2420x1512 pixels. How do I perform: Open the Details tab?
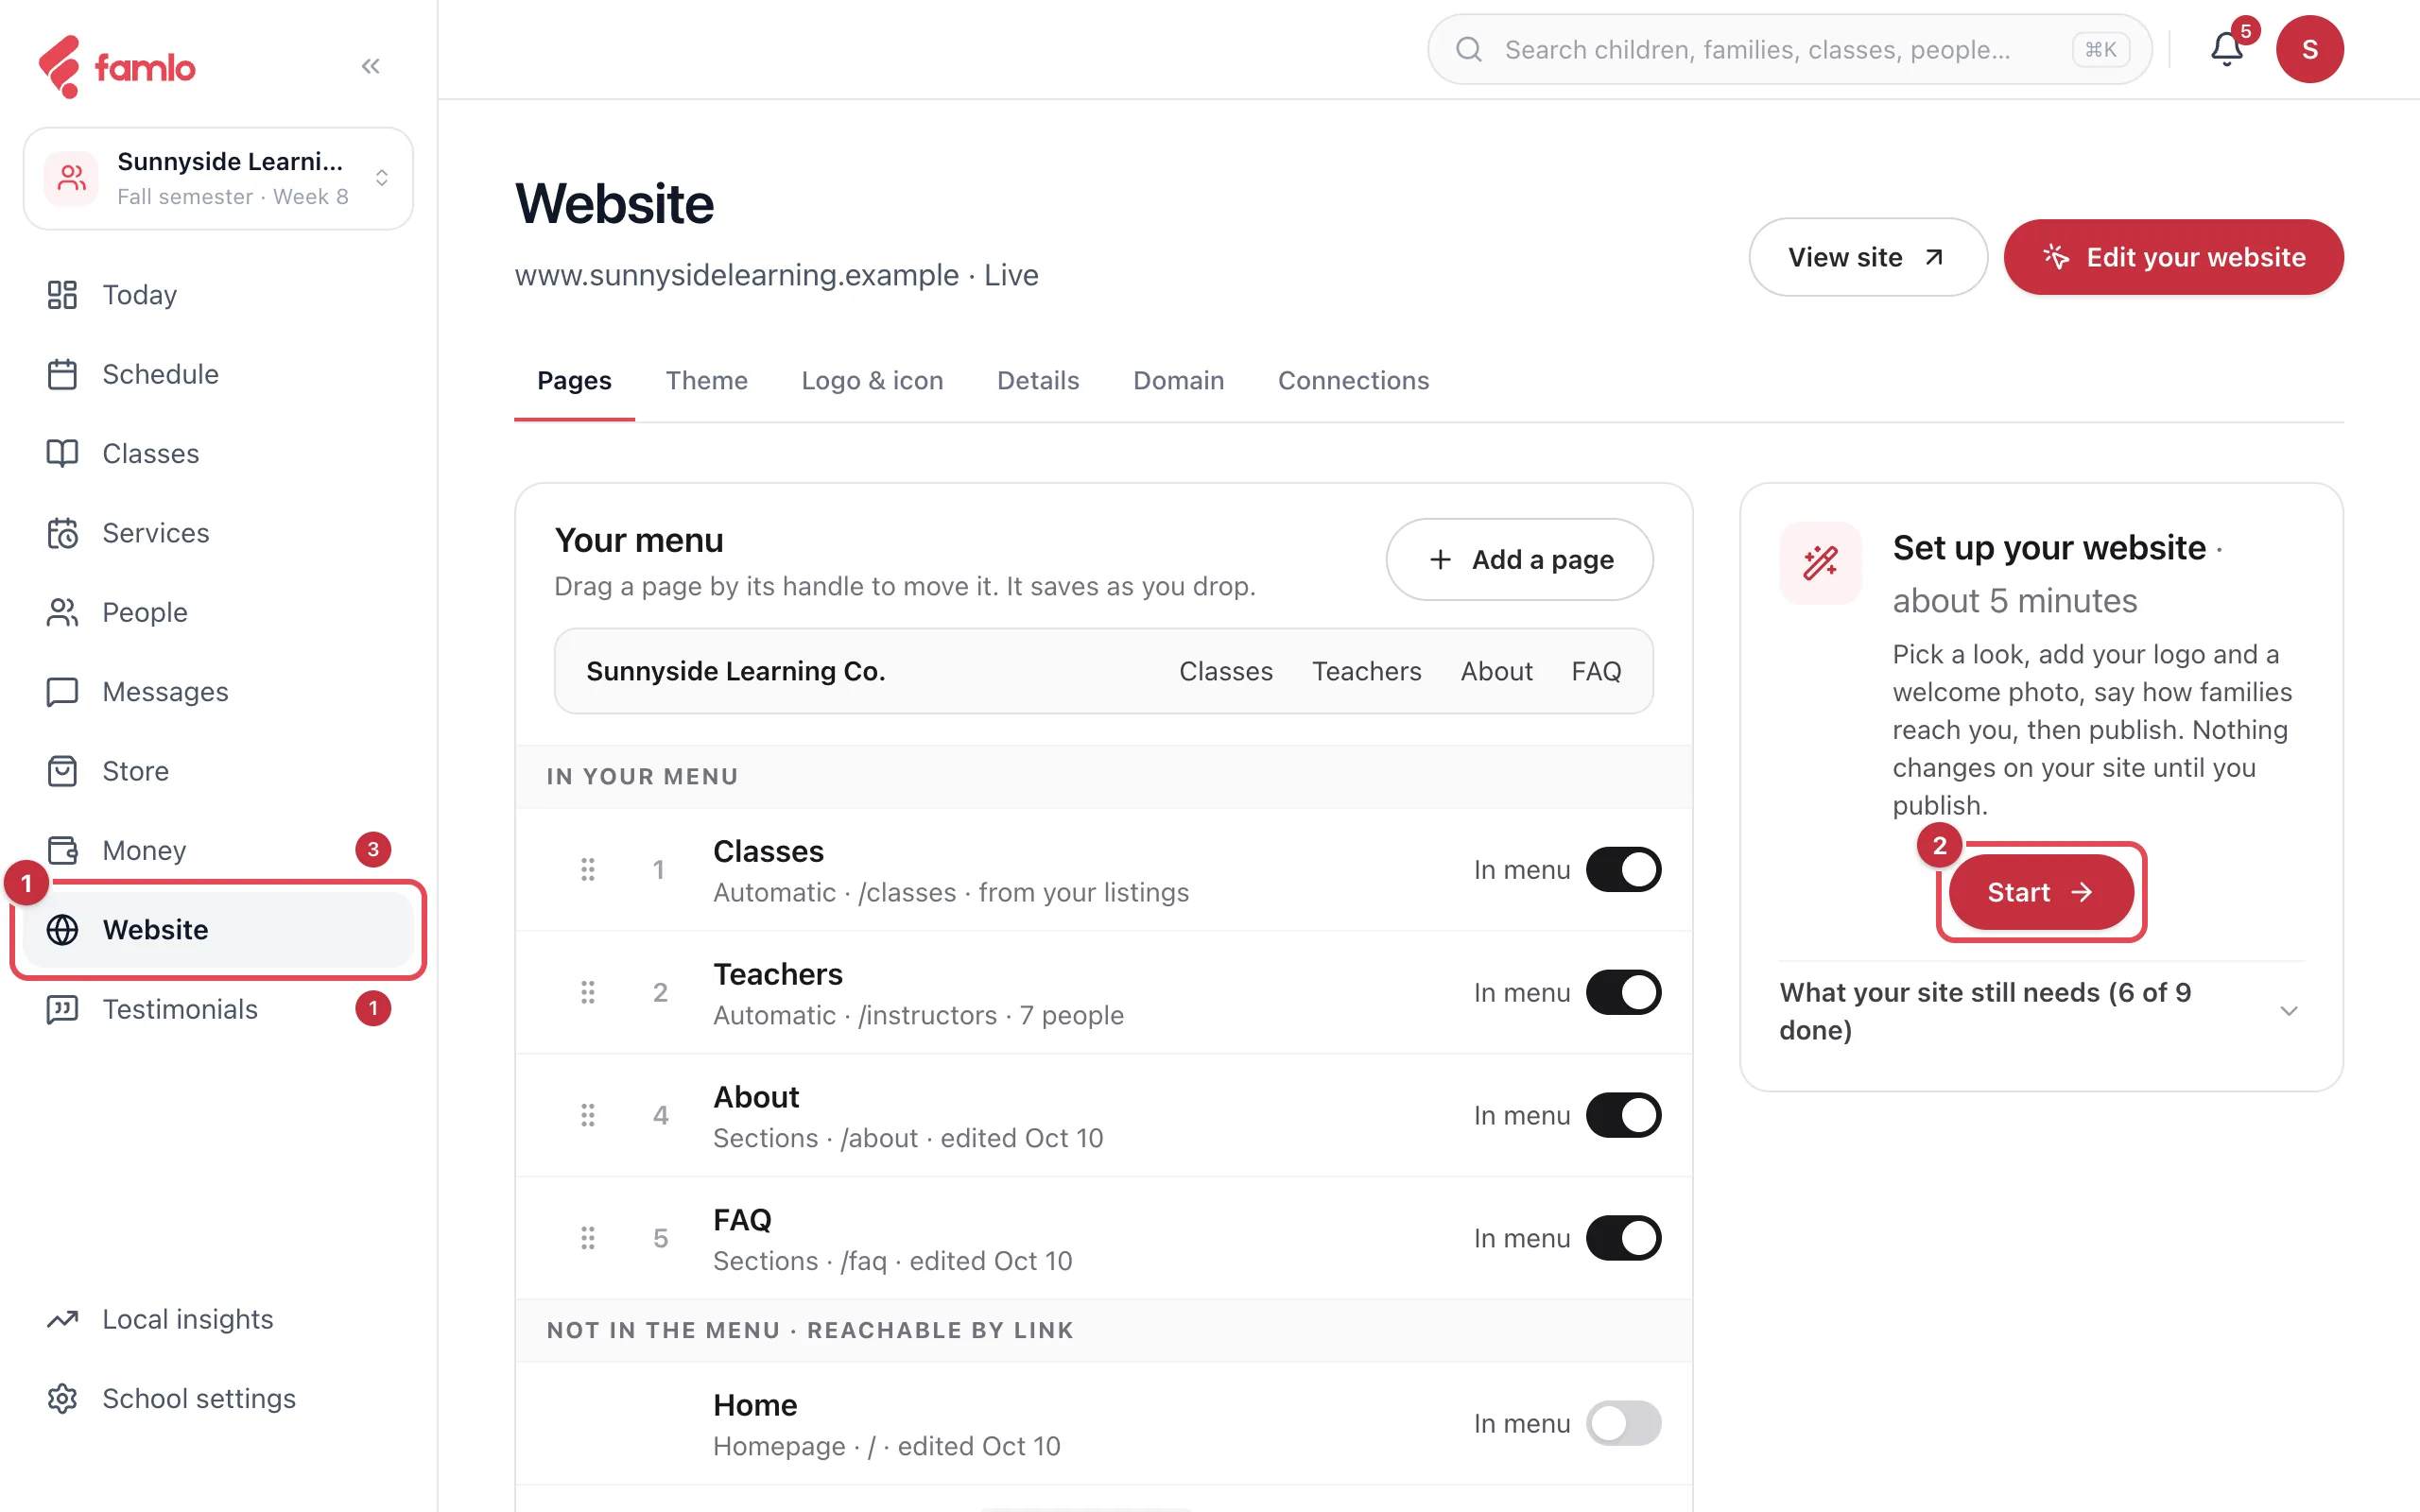pyautogui.click(x=1037, y=381)
